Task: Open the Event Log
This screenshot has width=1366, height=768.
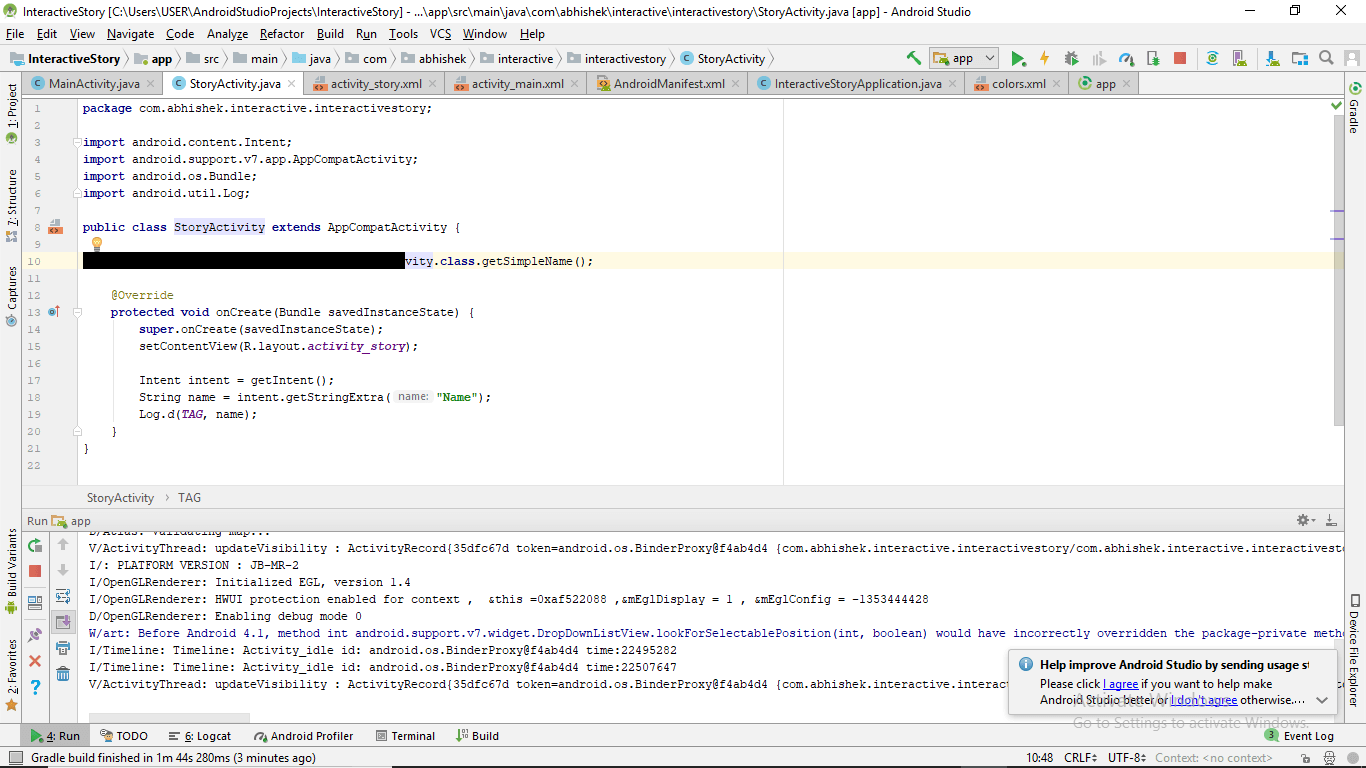Action: click(1299, 736)
